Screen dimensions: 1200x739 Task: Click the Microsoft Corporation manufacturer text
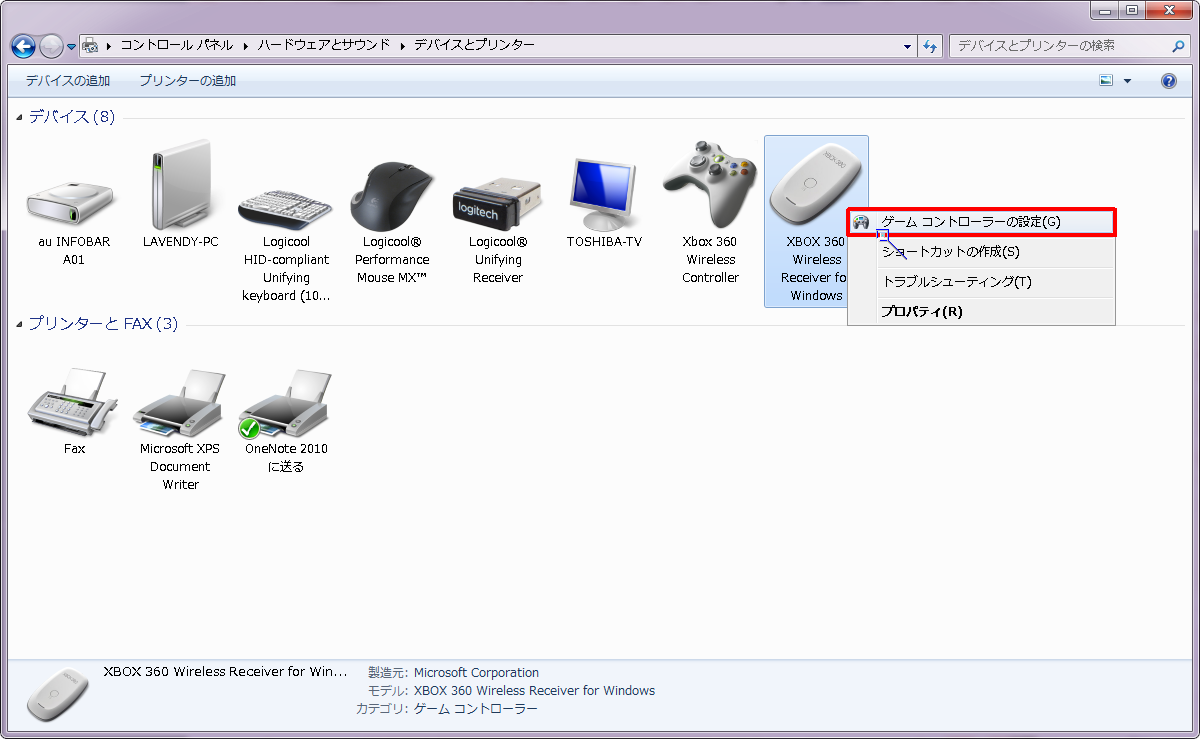[476, 673]
